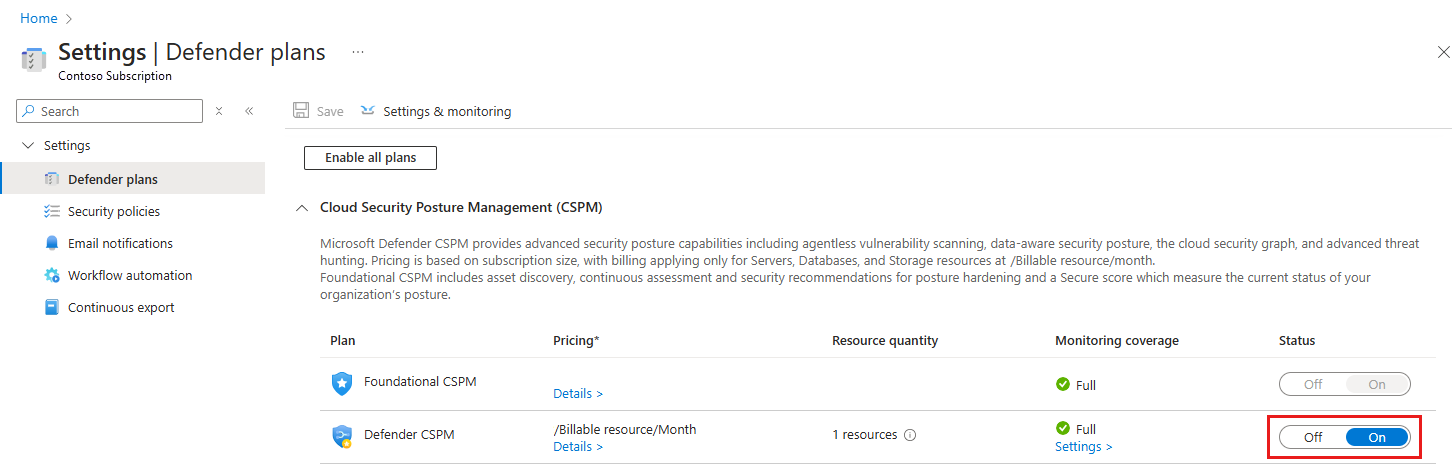Screen dimensions: 1452x469
Task: Click the Settings & monitoring toolbar icon
Action: click(368, 111)
